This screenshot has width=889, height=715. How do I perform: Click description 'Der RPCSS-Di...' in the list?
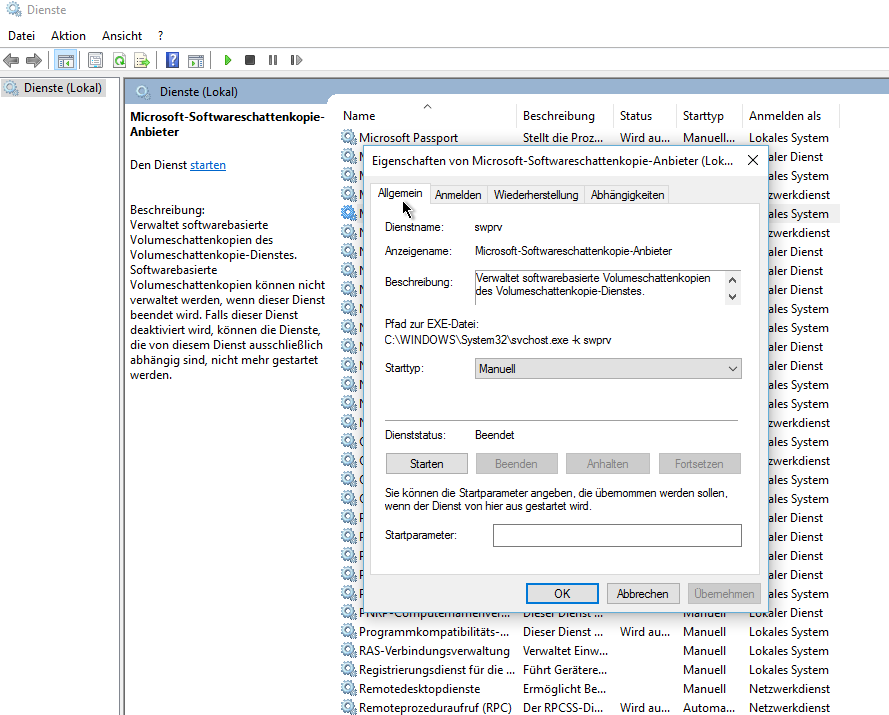point(562,708)
